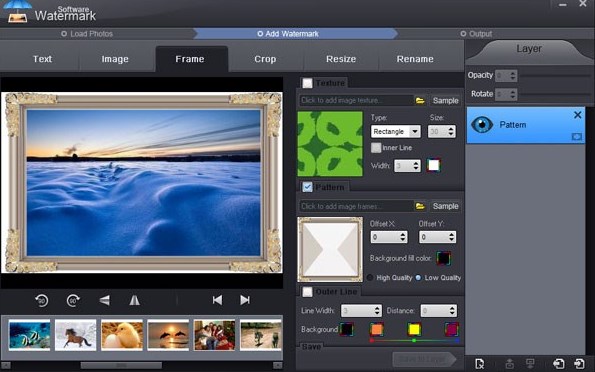Select the fish thumbnail
The height and width of the screenshot is (372, 595).
coord(29,334)
